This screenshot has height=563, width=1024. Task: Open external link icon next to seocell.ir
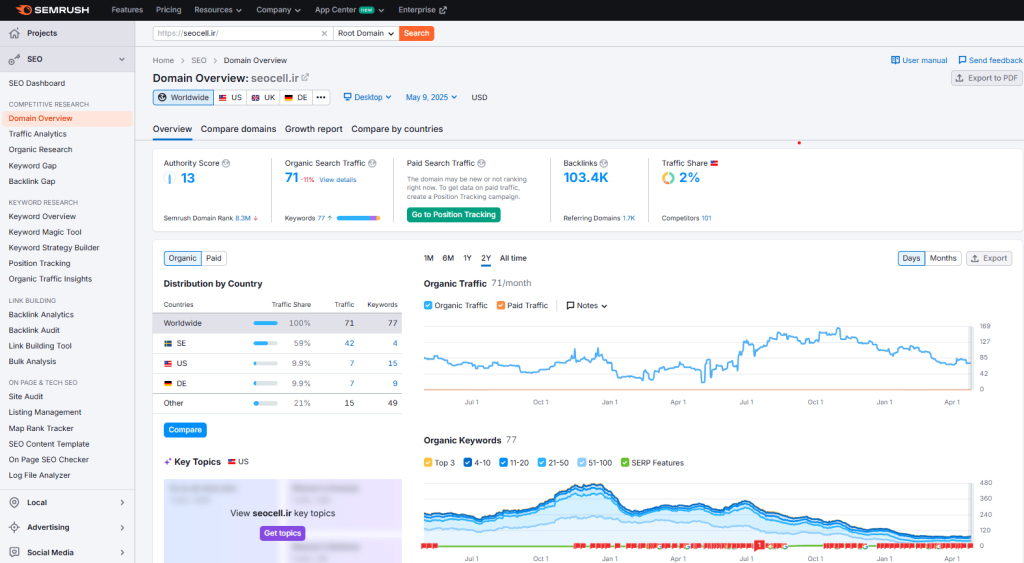tap(305, 78)
